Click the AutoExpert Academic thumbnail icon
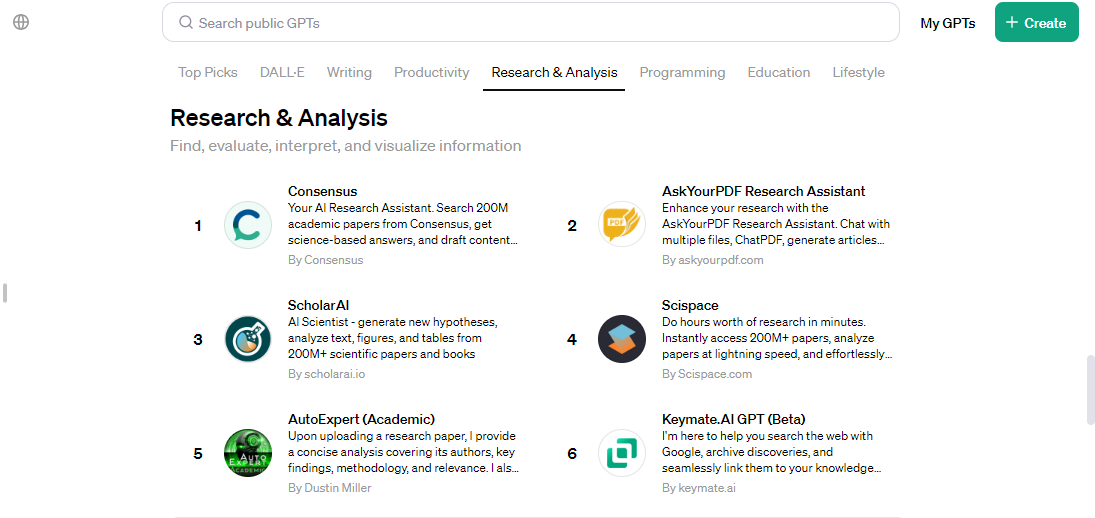Viewport: 1095px width, 518px height. pos(247,453)
